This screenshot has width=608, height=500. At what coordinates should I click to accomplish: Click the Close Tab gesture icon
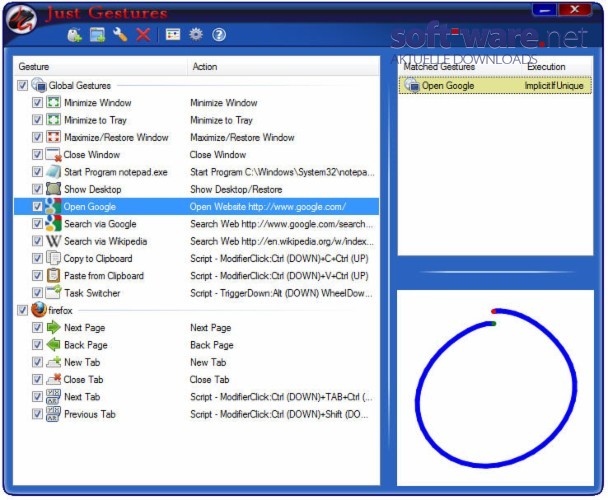coord(54,379)
